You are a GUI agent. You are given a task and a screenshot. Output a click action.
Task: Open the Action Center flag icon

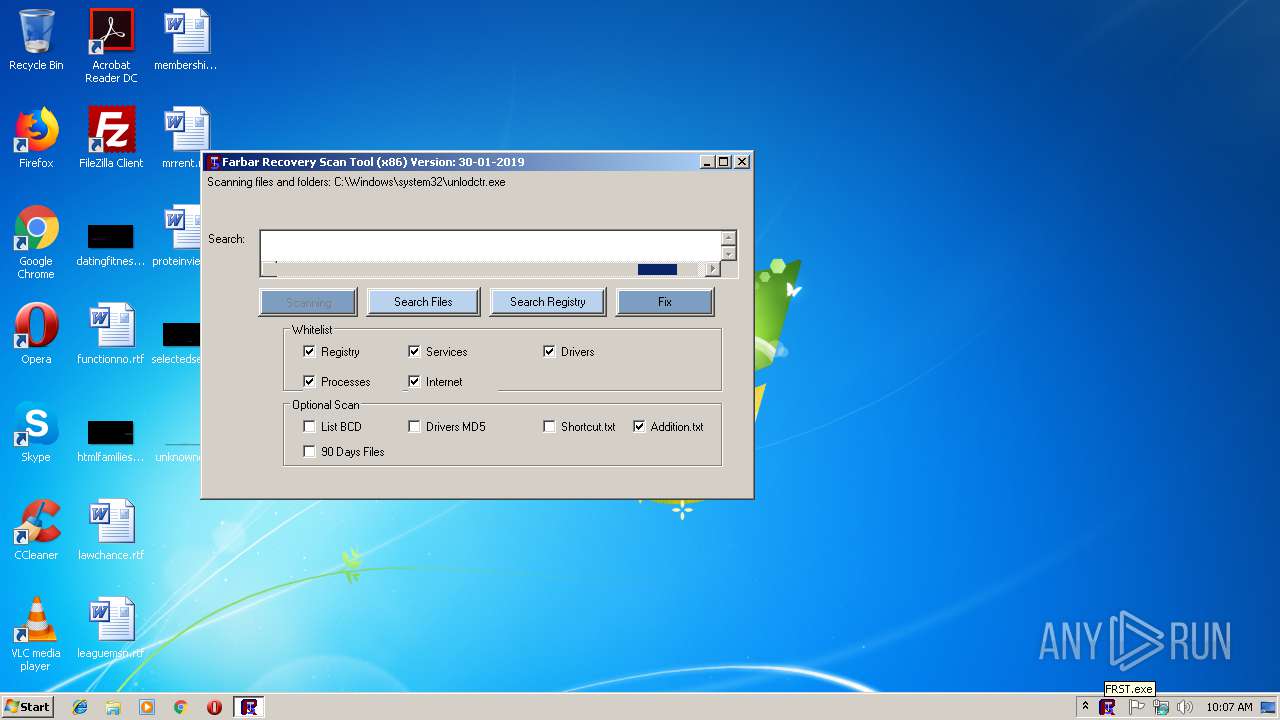pyautogui.click(x=1136, y=707)
